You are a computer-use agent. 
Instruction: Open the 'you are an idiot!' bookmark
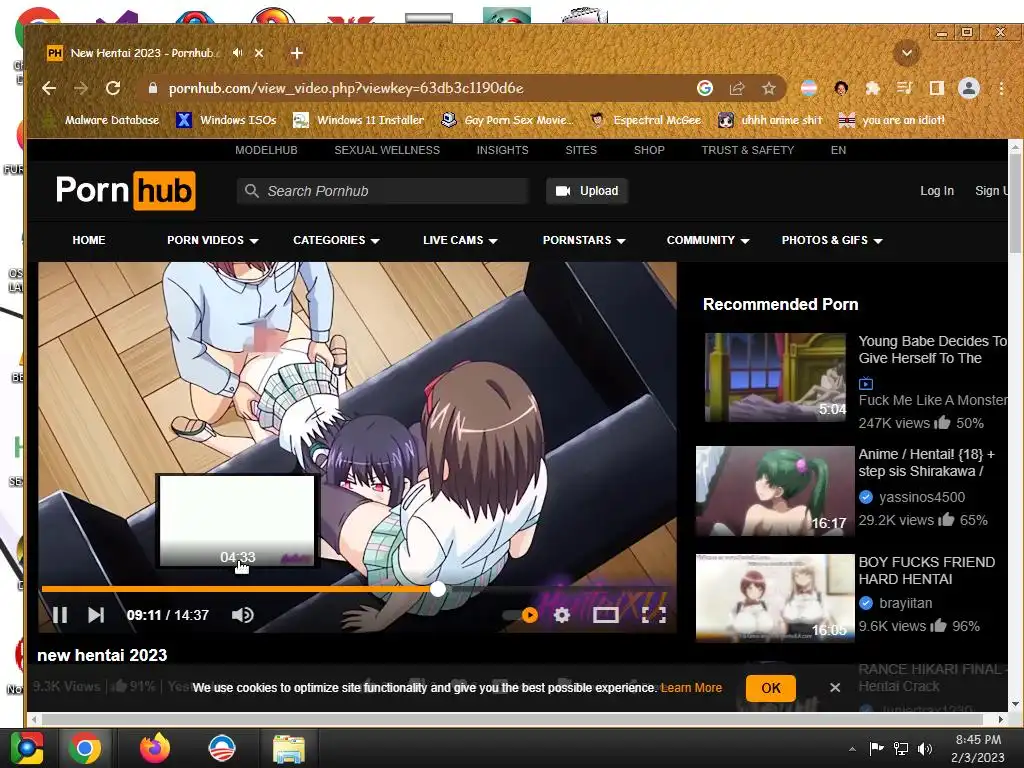coord(892,120)
